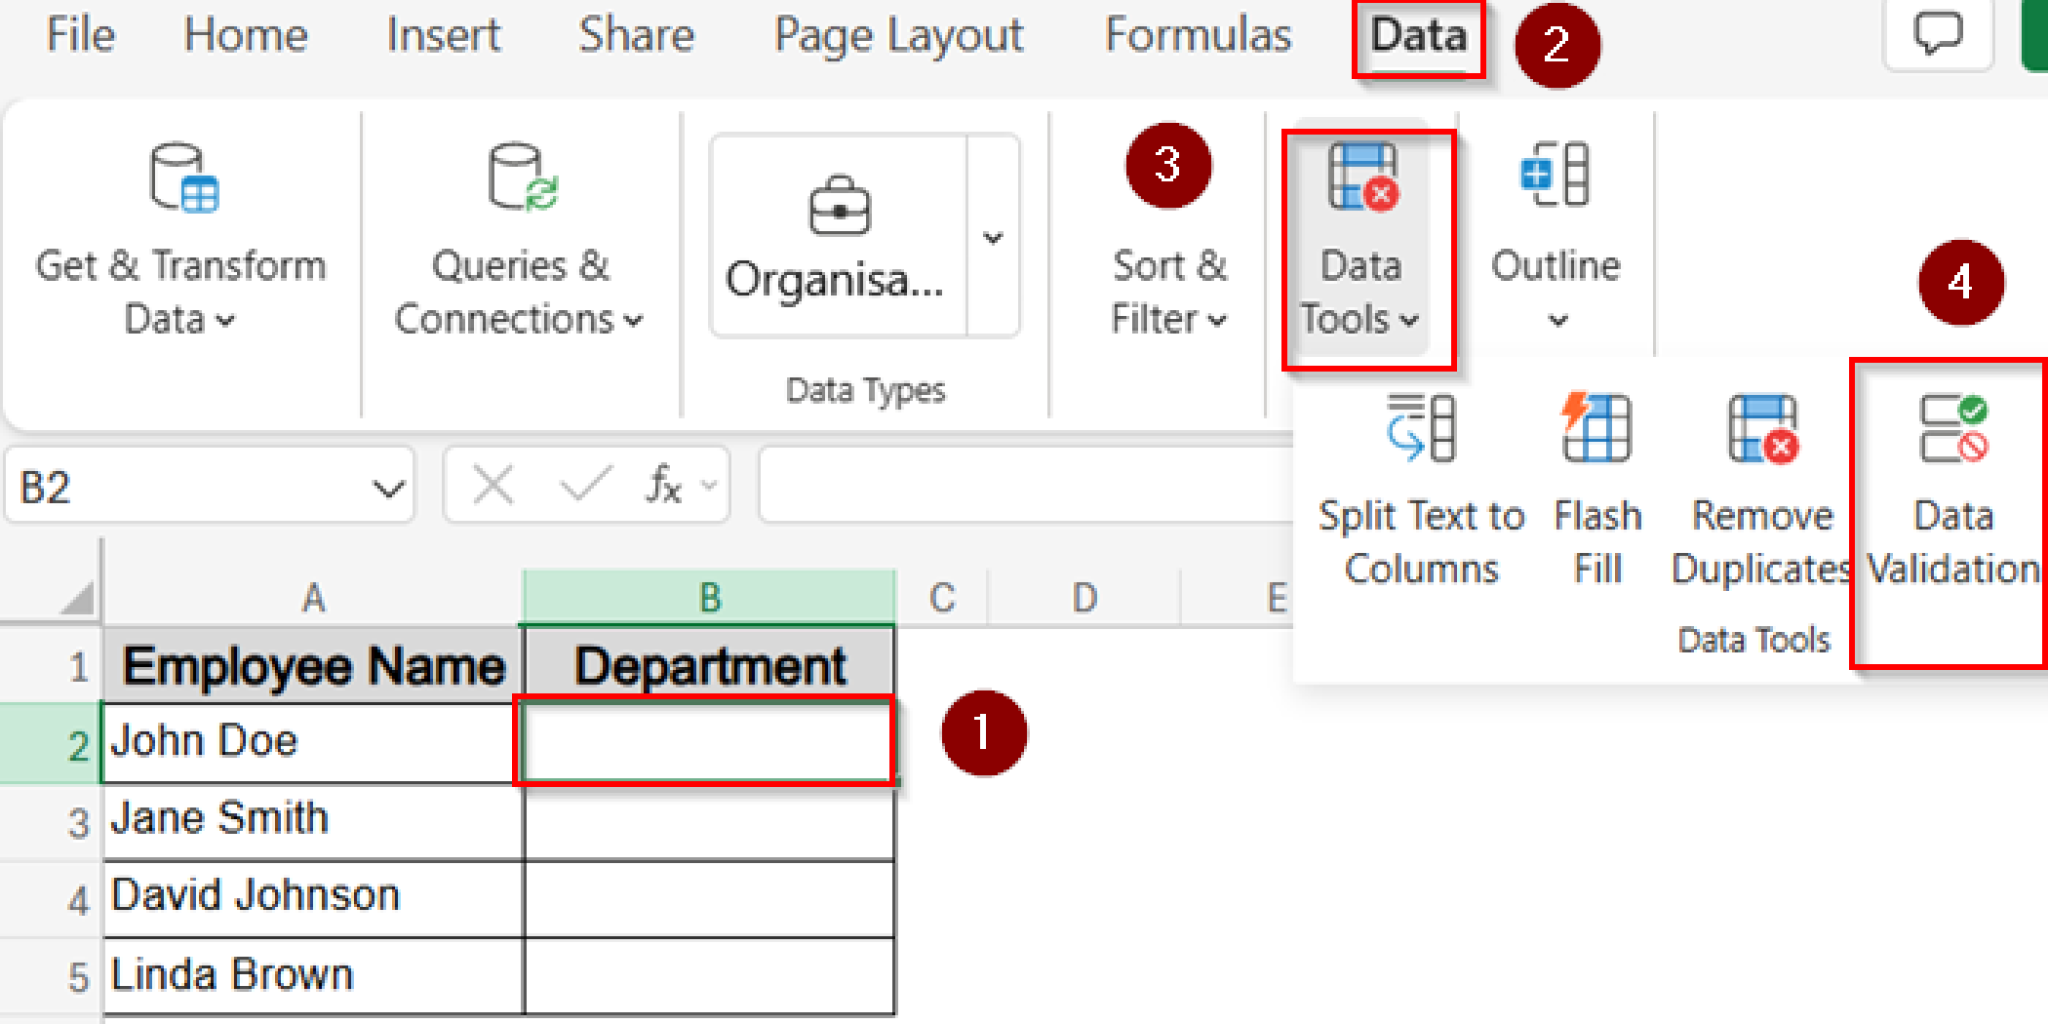Switch to the Formulas tab

click(1197, 36)
